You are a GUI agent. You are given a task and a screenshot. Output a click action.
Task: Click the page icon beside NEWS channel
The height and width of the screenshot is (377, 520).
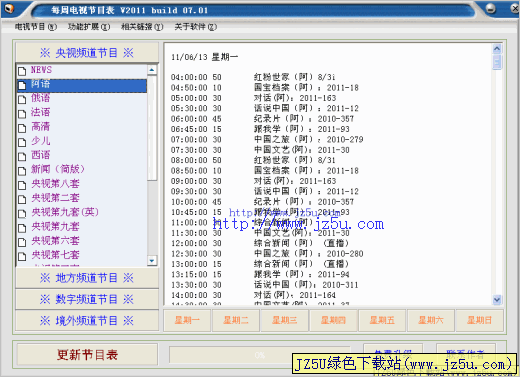click(22, 71)
